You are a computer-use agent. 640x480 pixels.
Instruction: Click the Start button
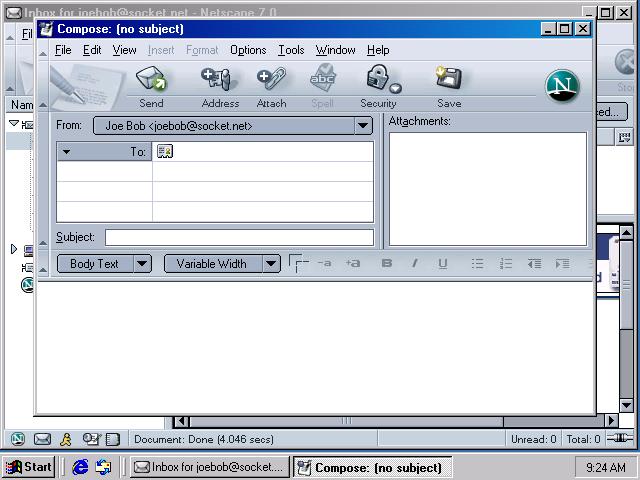click(x=29, y=467)
